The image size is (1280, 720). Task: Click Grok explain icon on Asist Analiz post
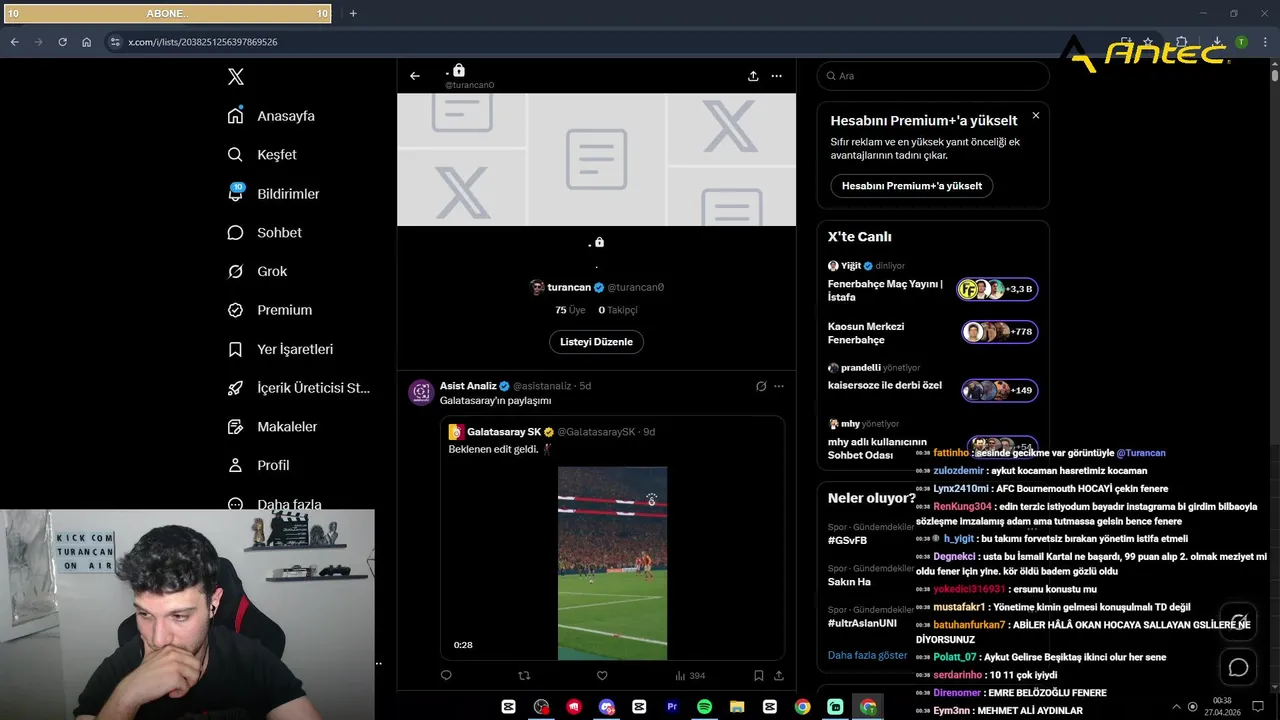761,386
